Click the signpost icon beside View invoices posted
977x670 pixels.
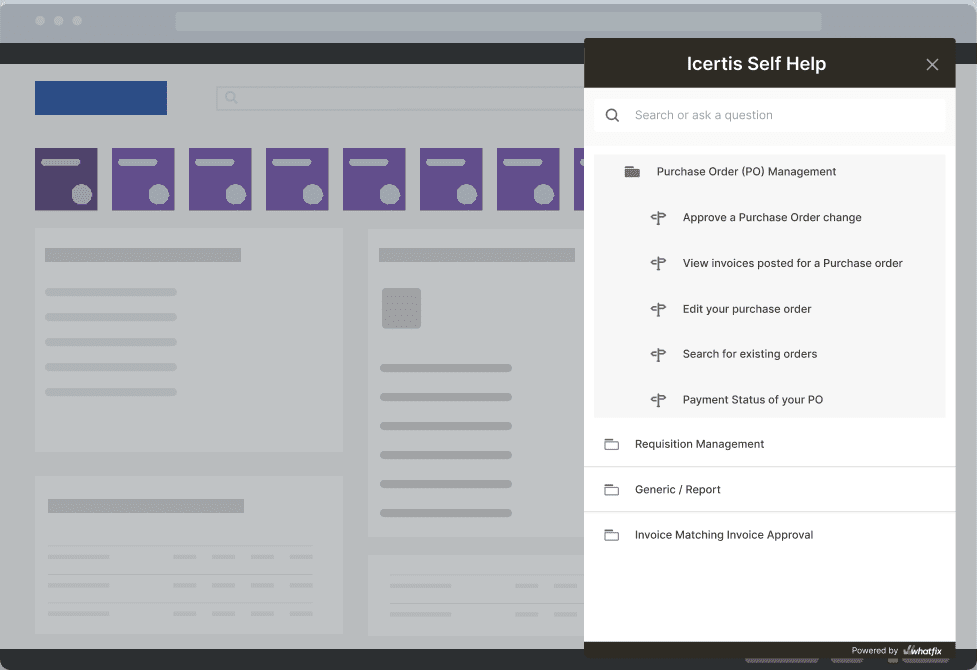[x=658, y=264]
